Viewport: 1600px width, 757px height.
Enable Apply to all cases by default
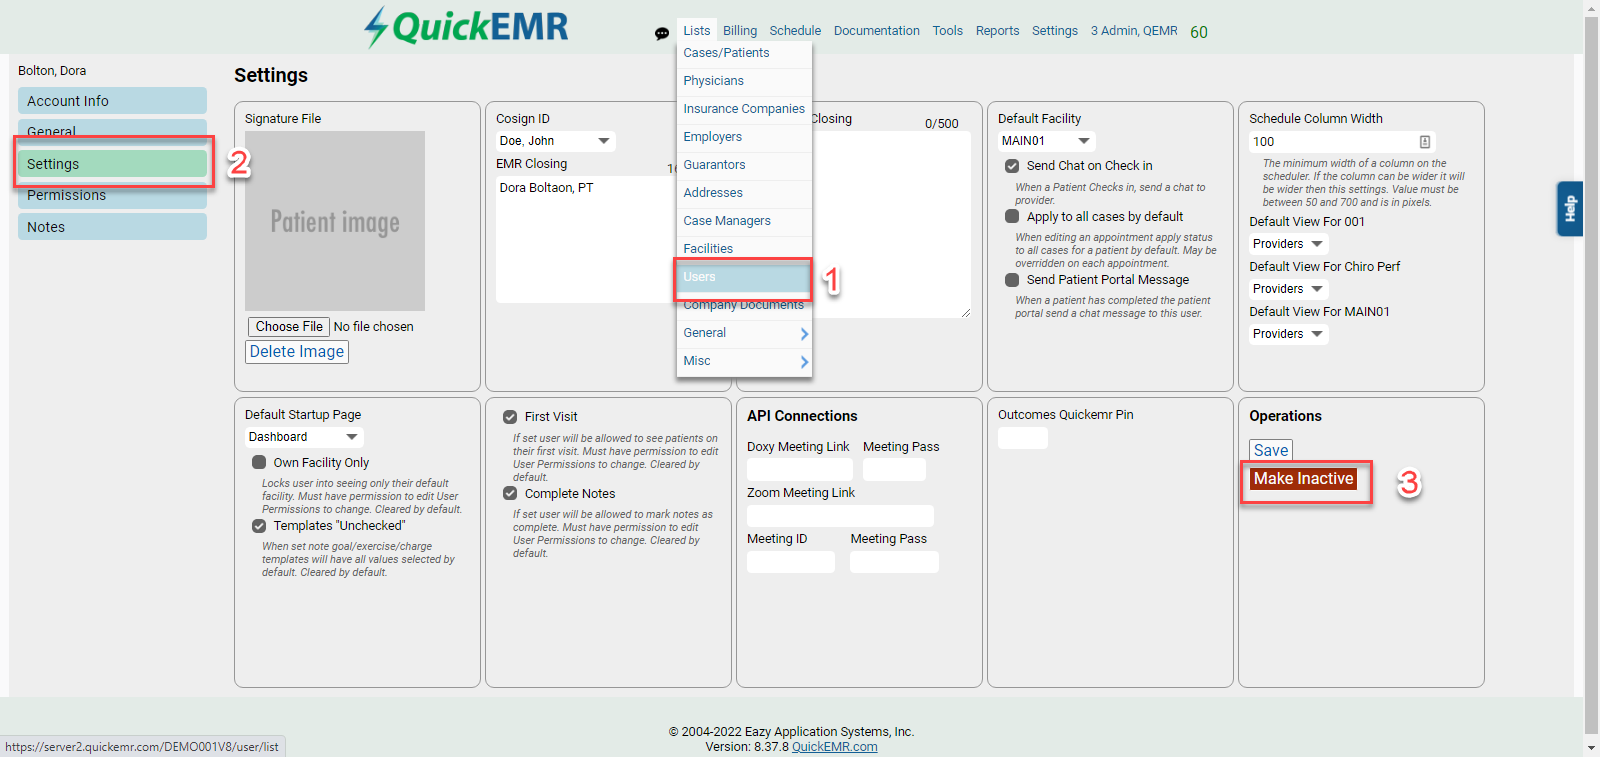coord(1012,216)
